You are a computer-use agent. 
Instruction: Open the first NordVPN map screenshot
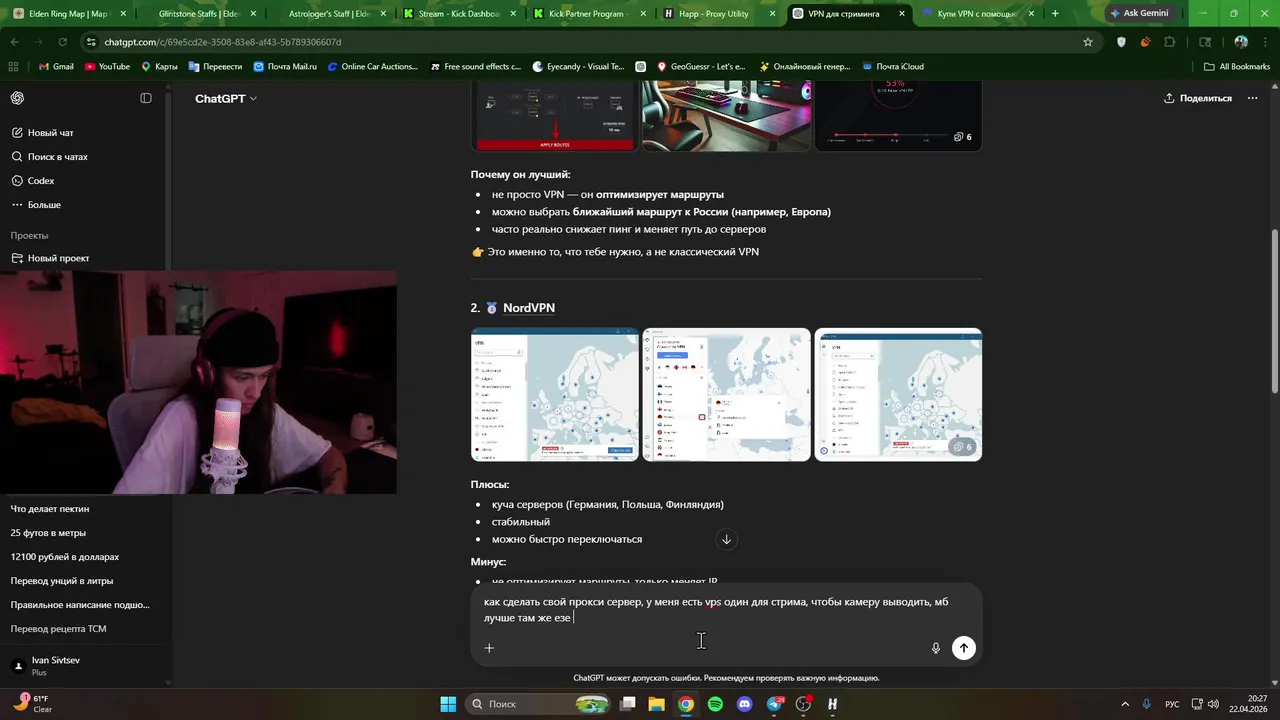click(x=555, y=395)
